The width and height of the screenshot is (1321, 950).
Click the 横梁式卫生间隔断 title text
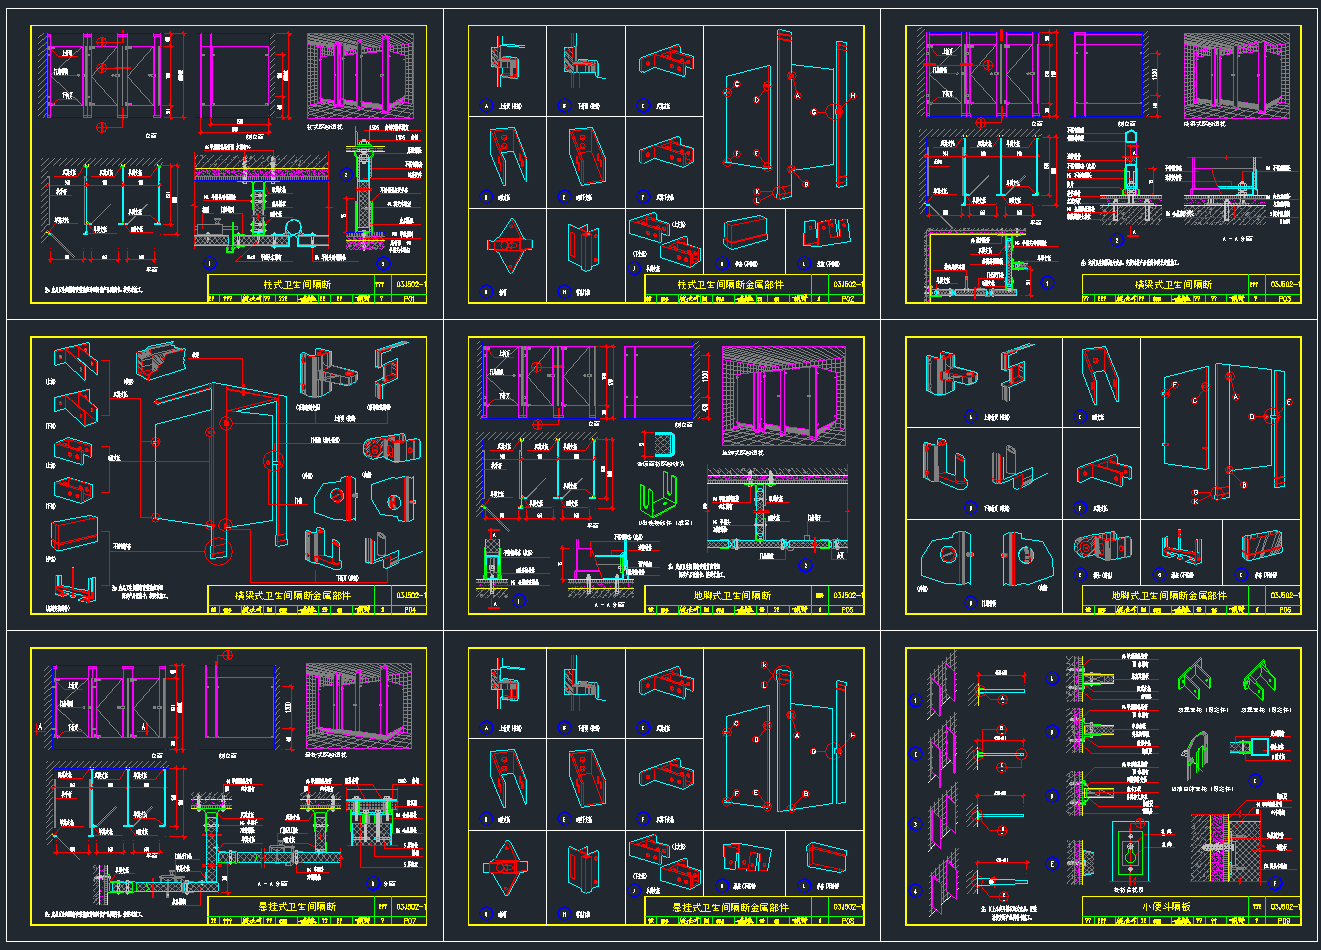(x=1172, y=285)
